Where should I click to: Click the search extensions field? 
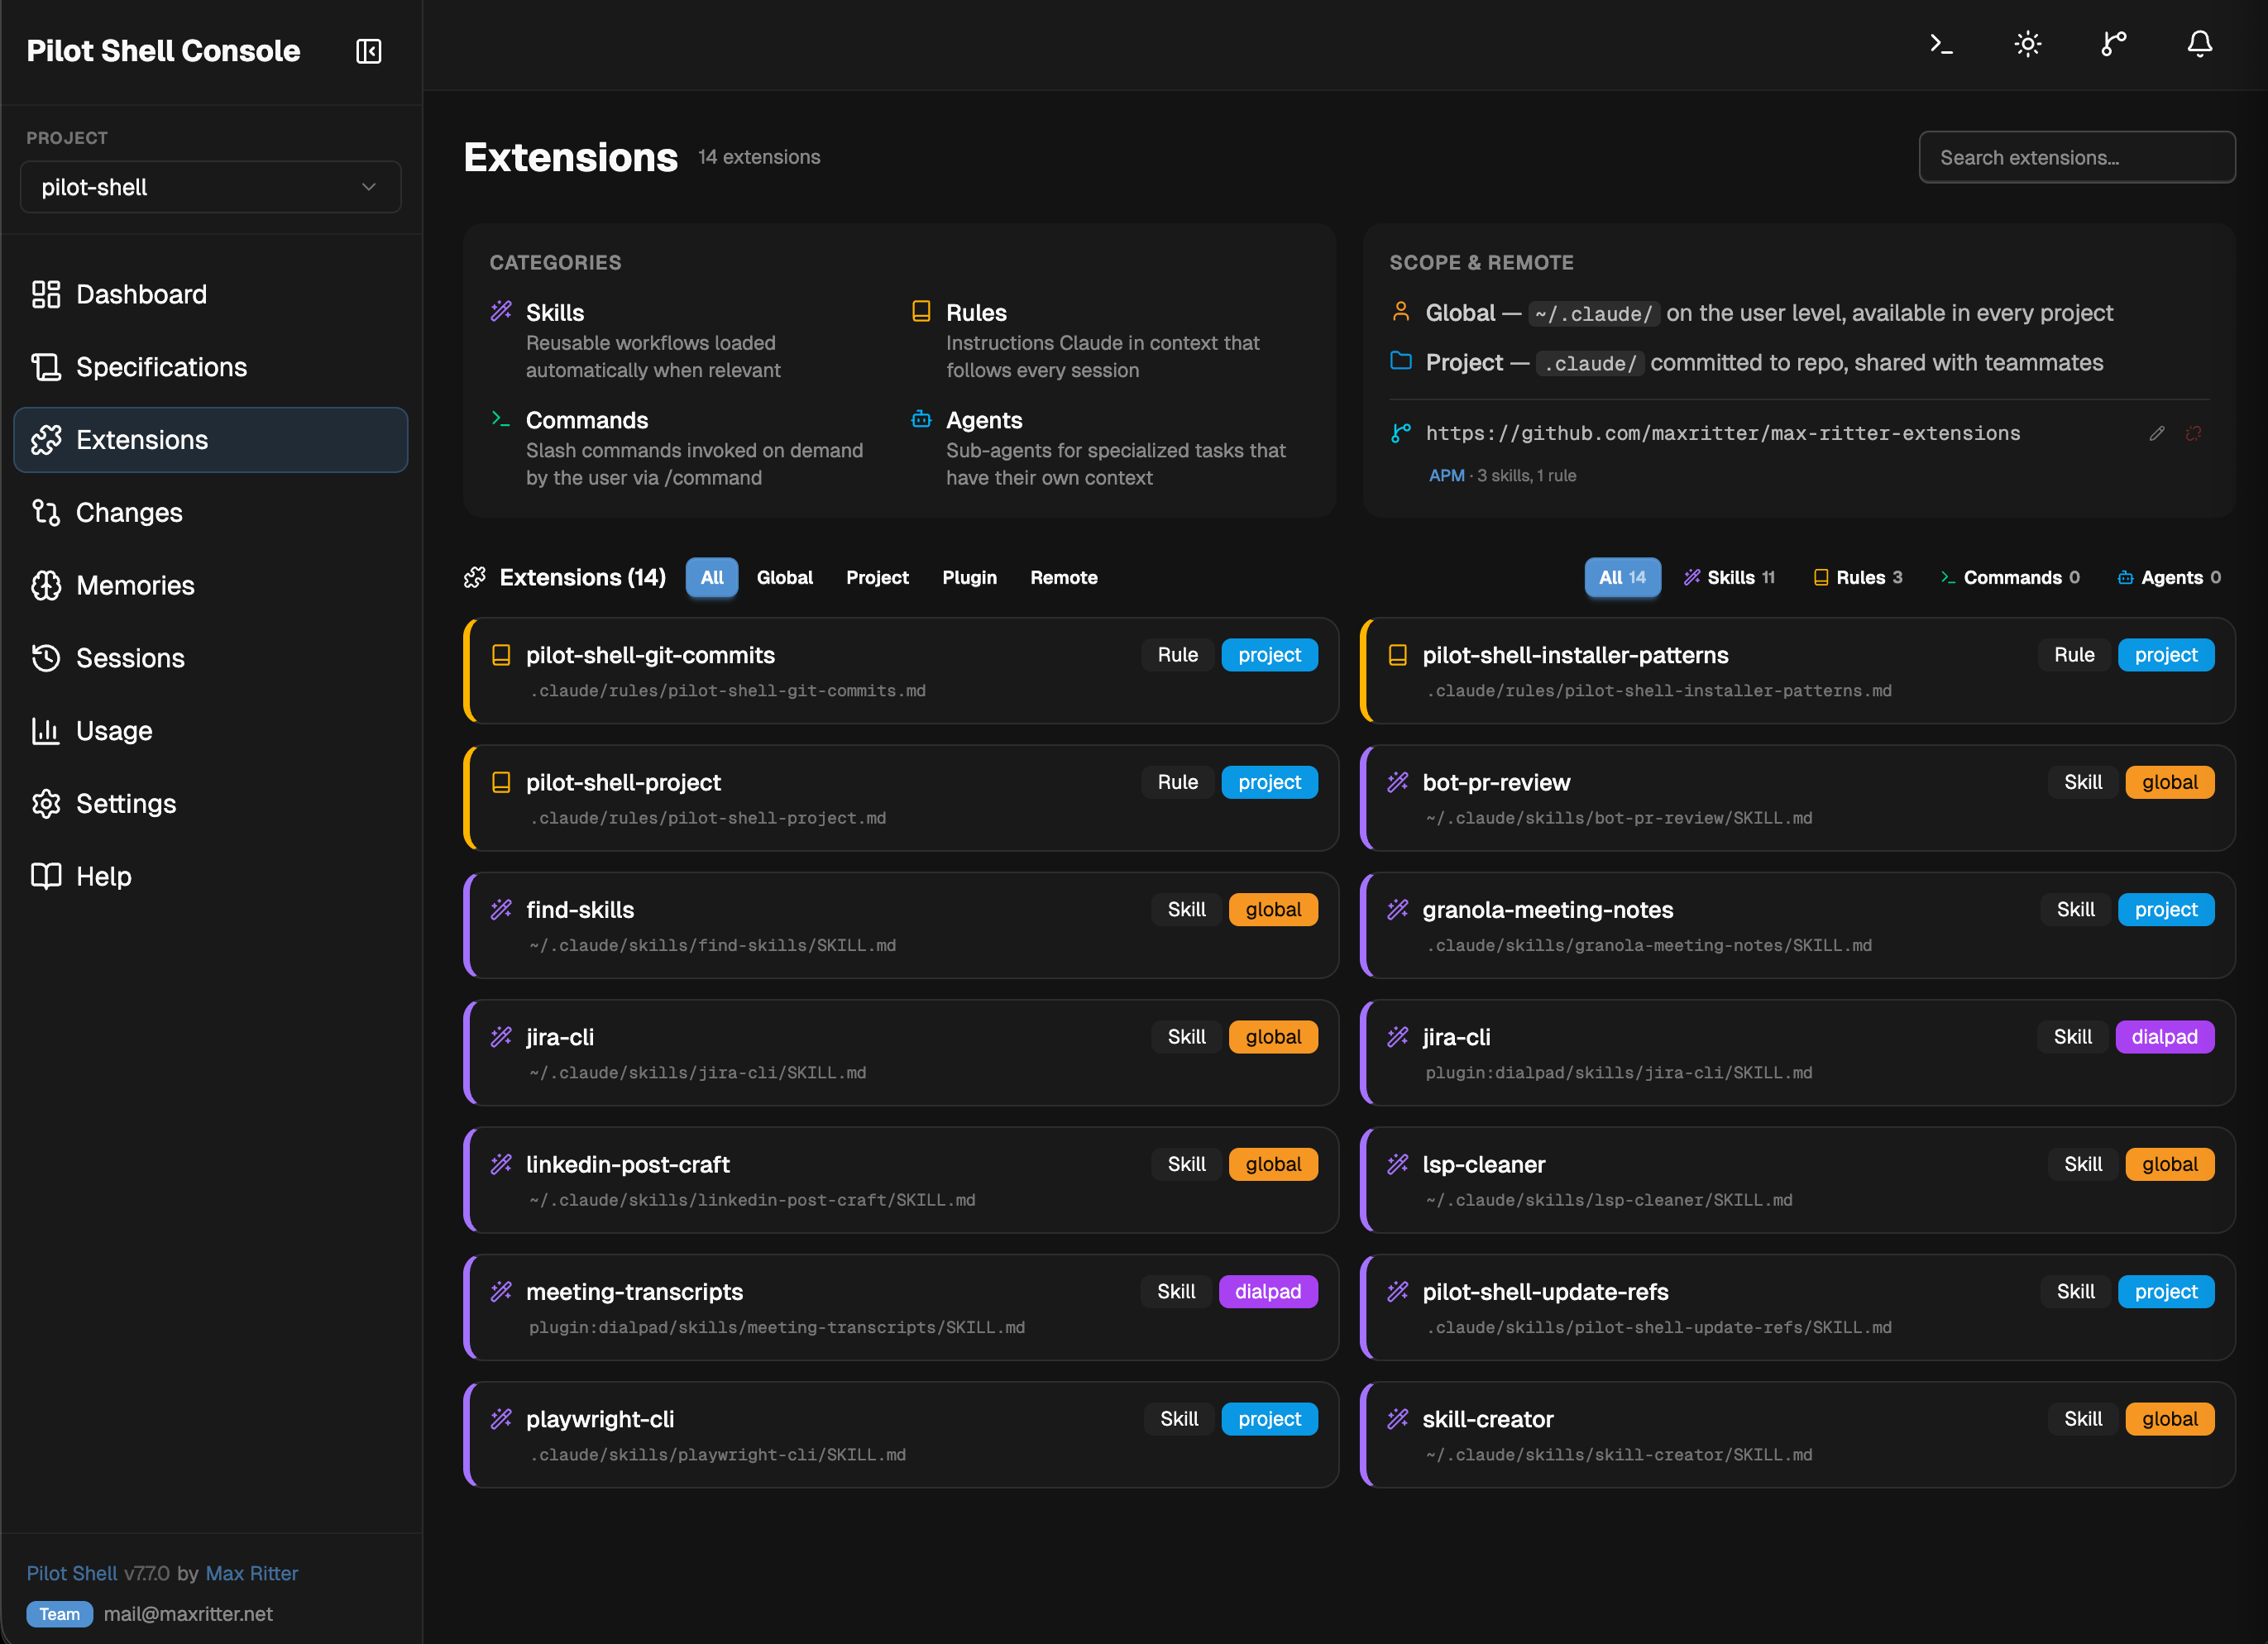click(x=2076, y=157)
